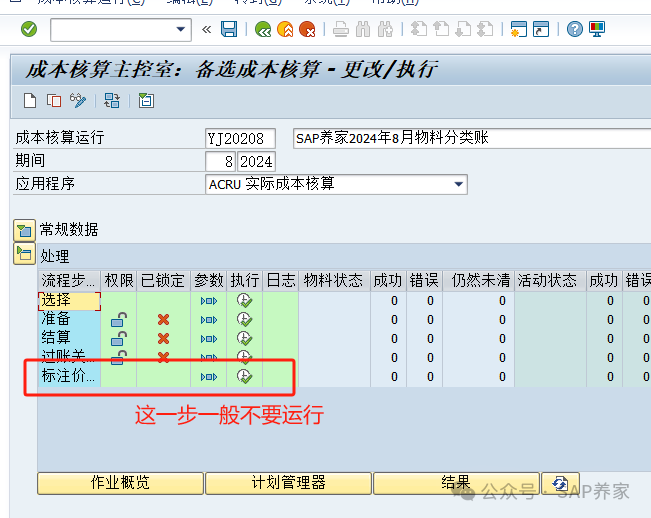The height and width of the screenshot is (518, 651).
Task: Go to Next Page icon
Action: tap(463, 29)
